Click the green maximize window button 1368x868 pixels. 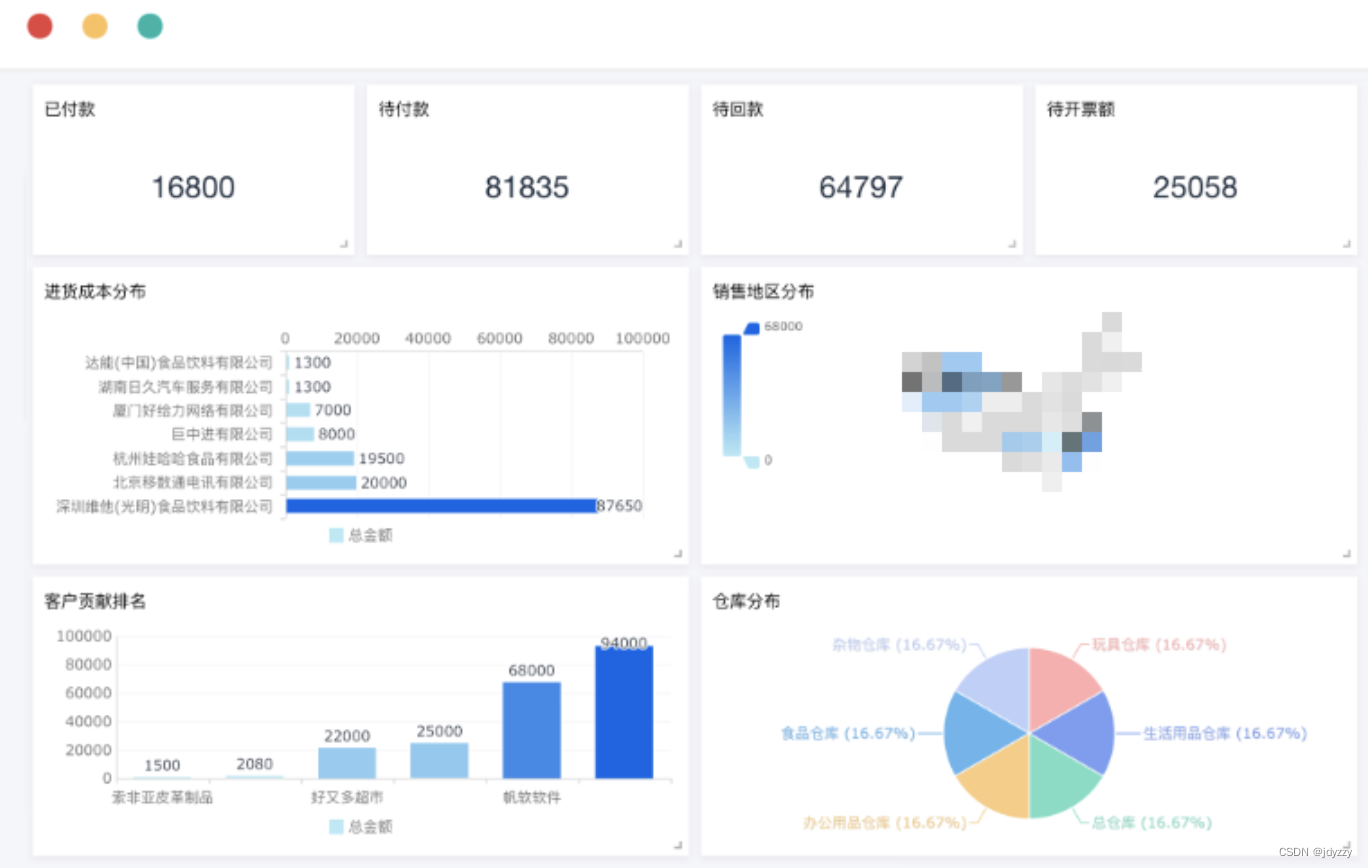pos(150,26)
